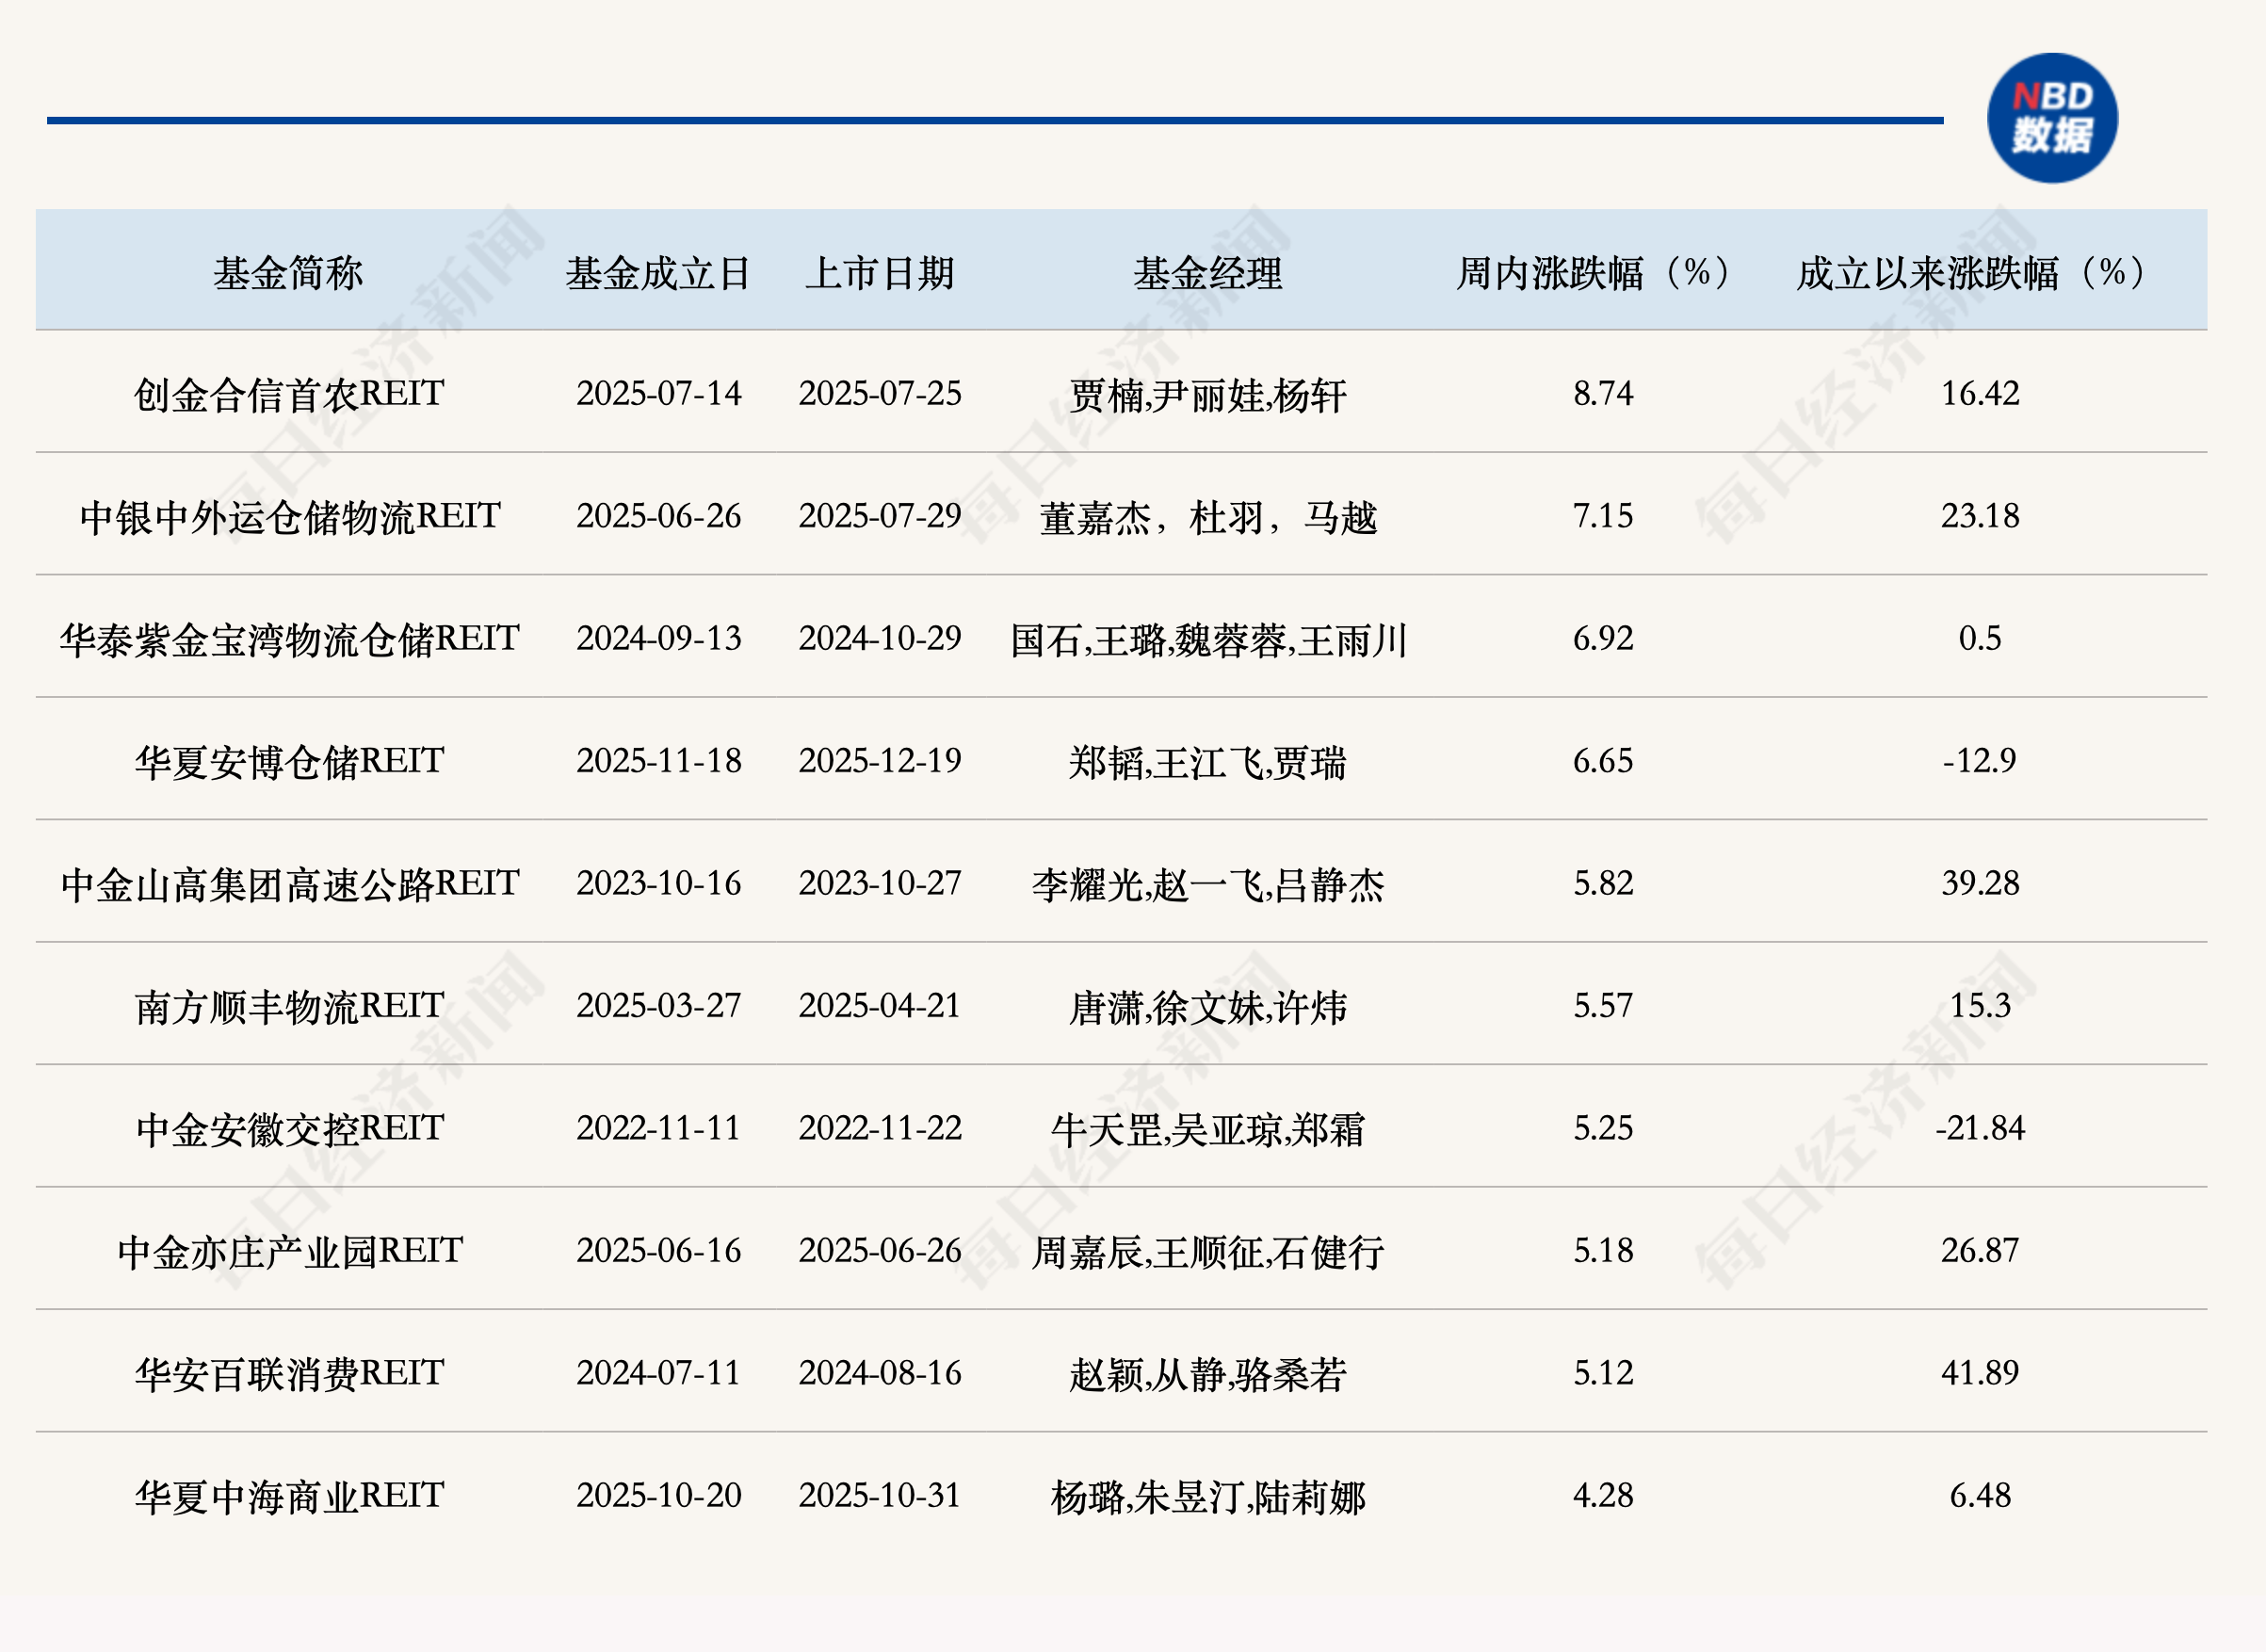The image size is (2266, 1652).
Task: Click the establishment date 2024-09-13
Action: 658,639
